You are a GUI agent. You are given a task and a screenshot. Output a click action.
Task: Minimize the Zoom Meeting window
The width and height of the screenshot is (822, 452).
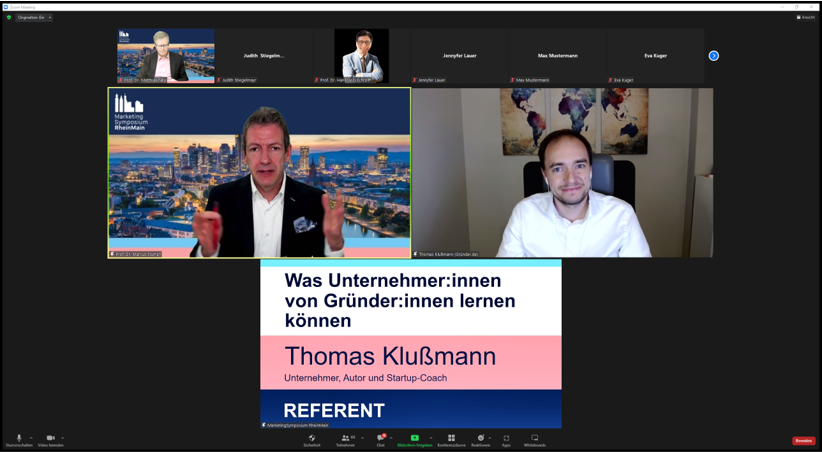[783, 7]
